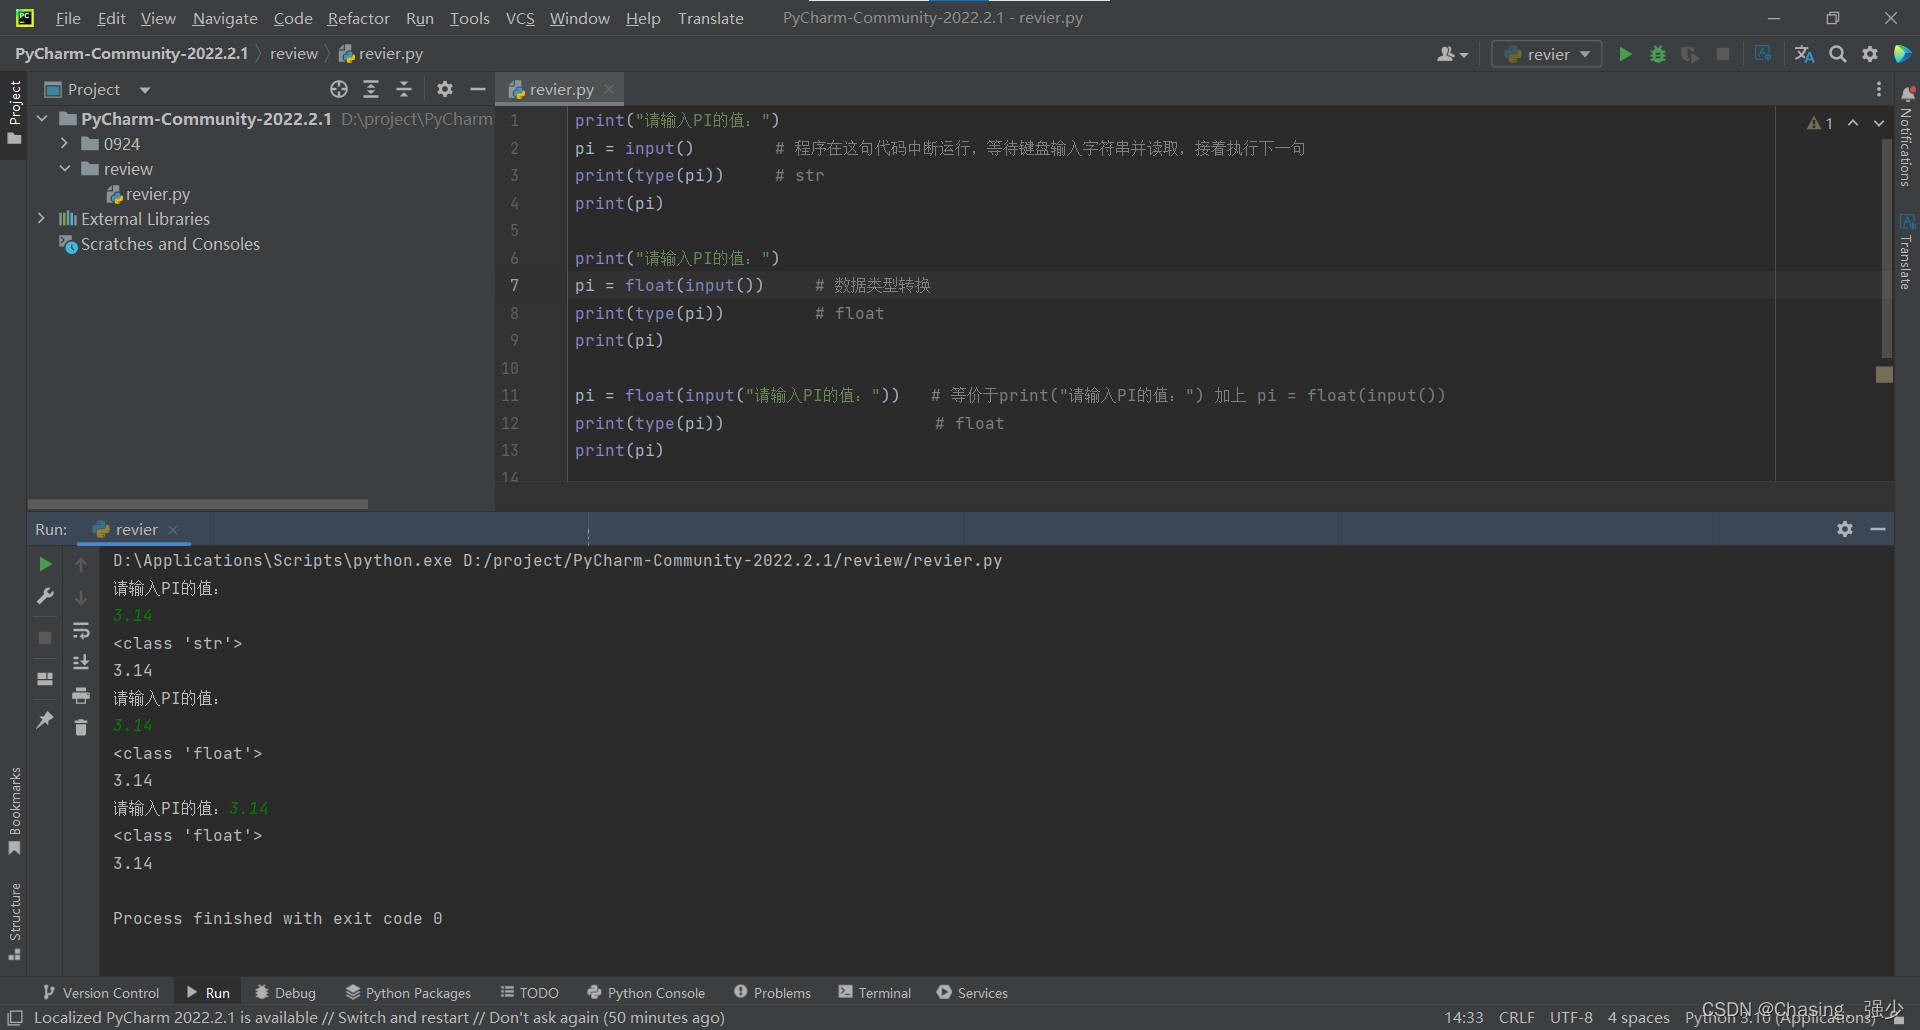The image size is (1920, 1030).
Task: Run revier with the green toolbar play button
Action: [x=1625, y=54]
